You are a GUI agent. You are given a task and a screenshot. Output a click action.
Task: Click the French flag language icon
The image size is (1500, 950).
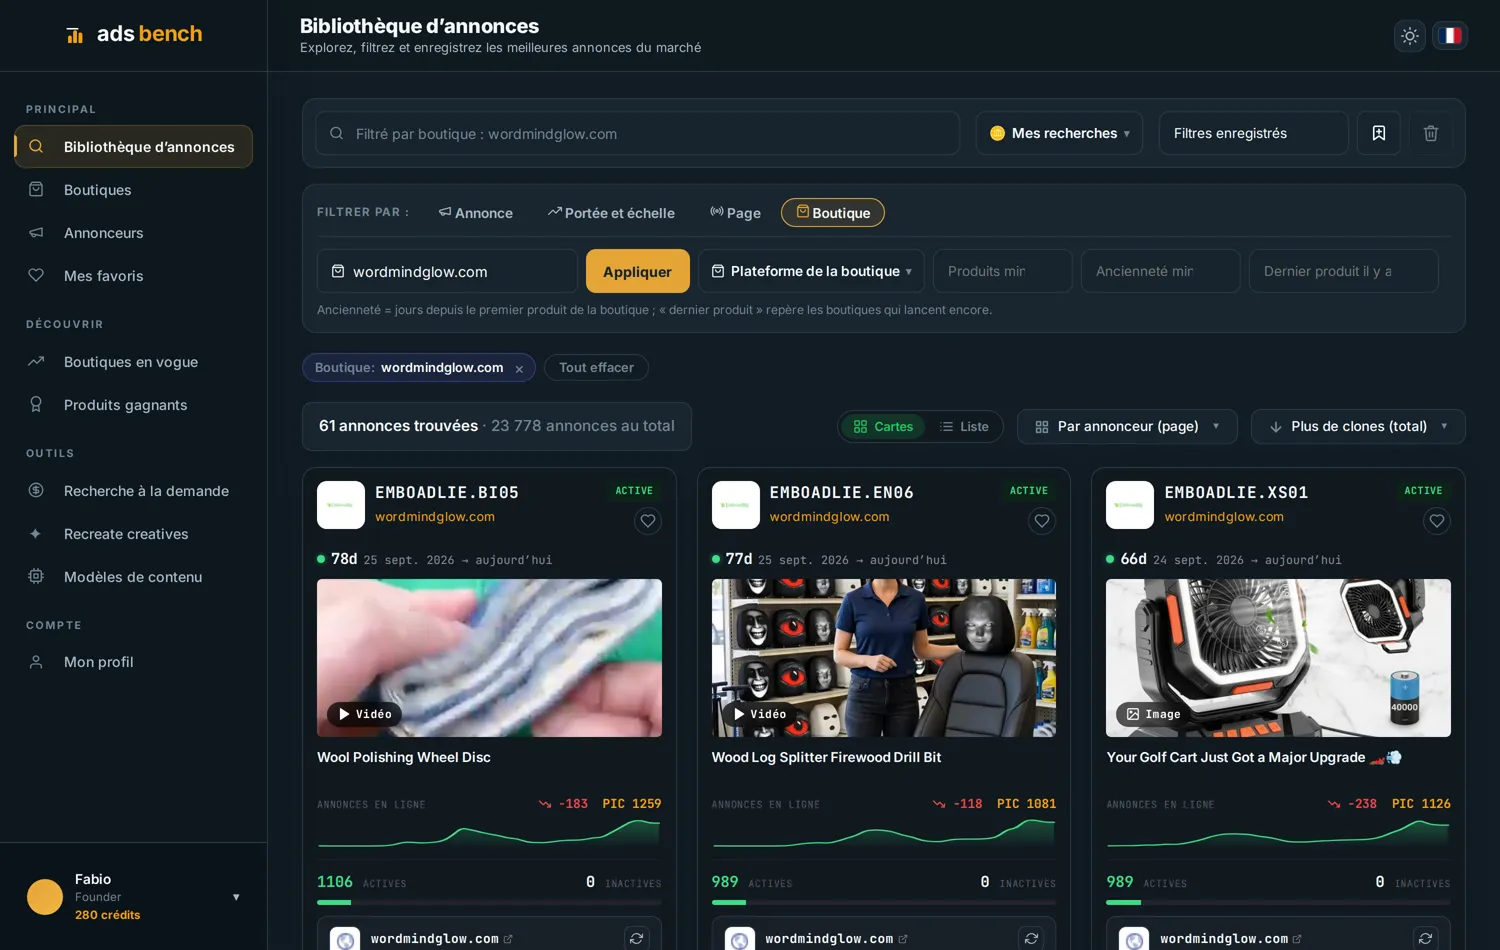click(x=1450, y=36)
